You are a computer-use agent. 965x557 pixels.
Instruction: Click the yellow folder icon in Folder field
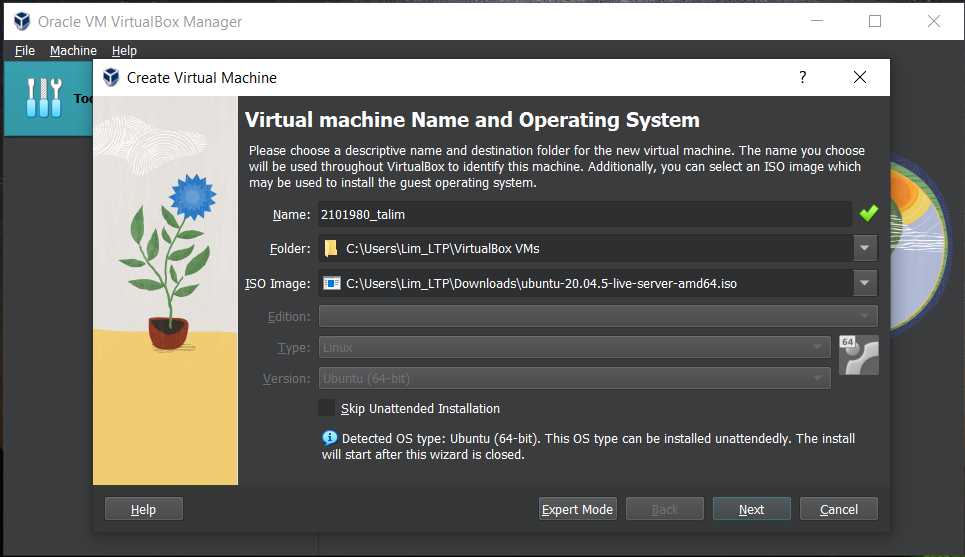[x=331, y=249]
